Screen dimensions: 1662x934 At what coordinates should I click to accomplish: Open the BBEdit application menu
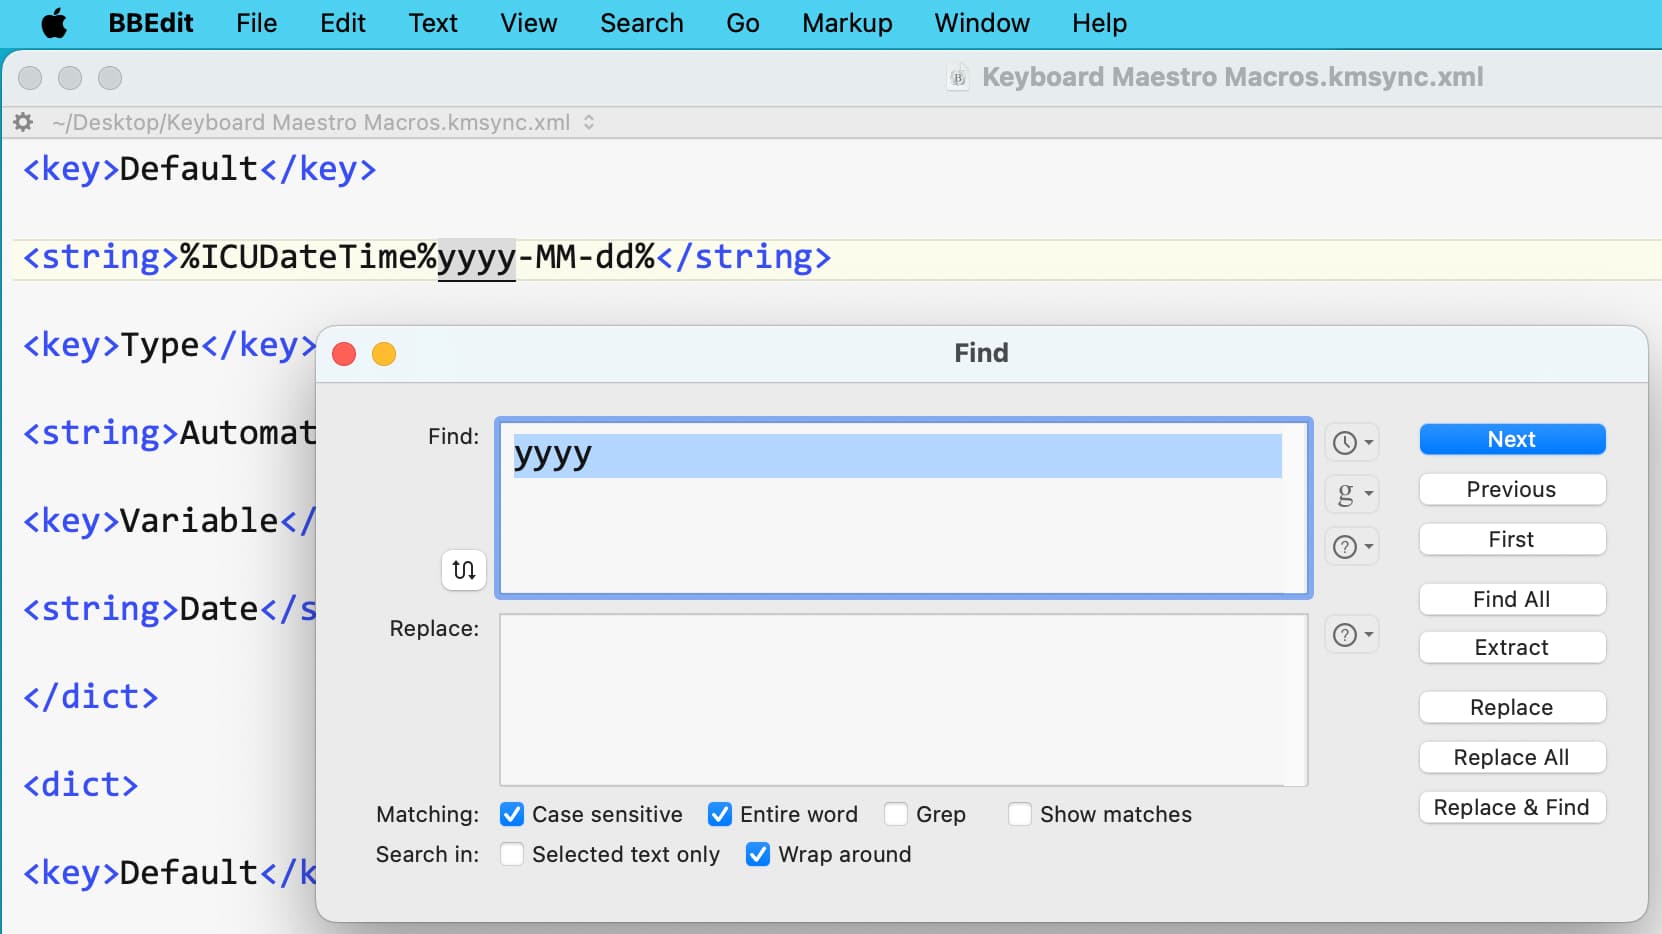point(150,23)
